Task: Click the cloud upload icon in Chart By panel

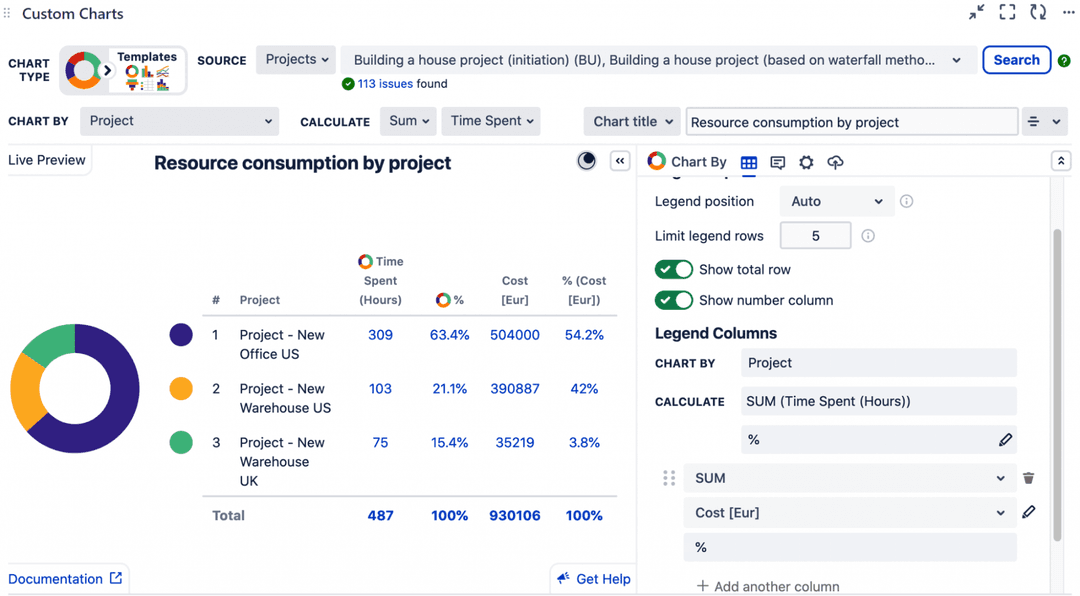Action: pos(834,162)
